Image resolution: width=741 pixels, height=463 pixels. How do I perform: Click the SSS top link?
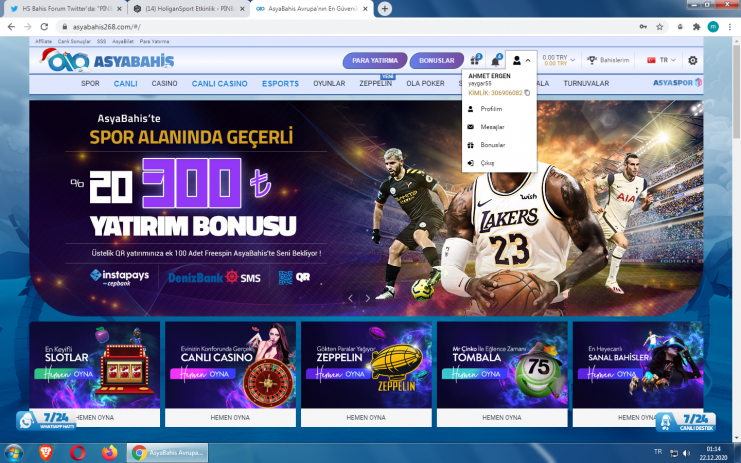point(101,41)
